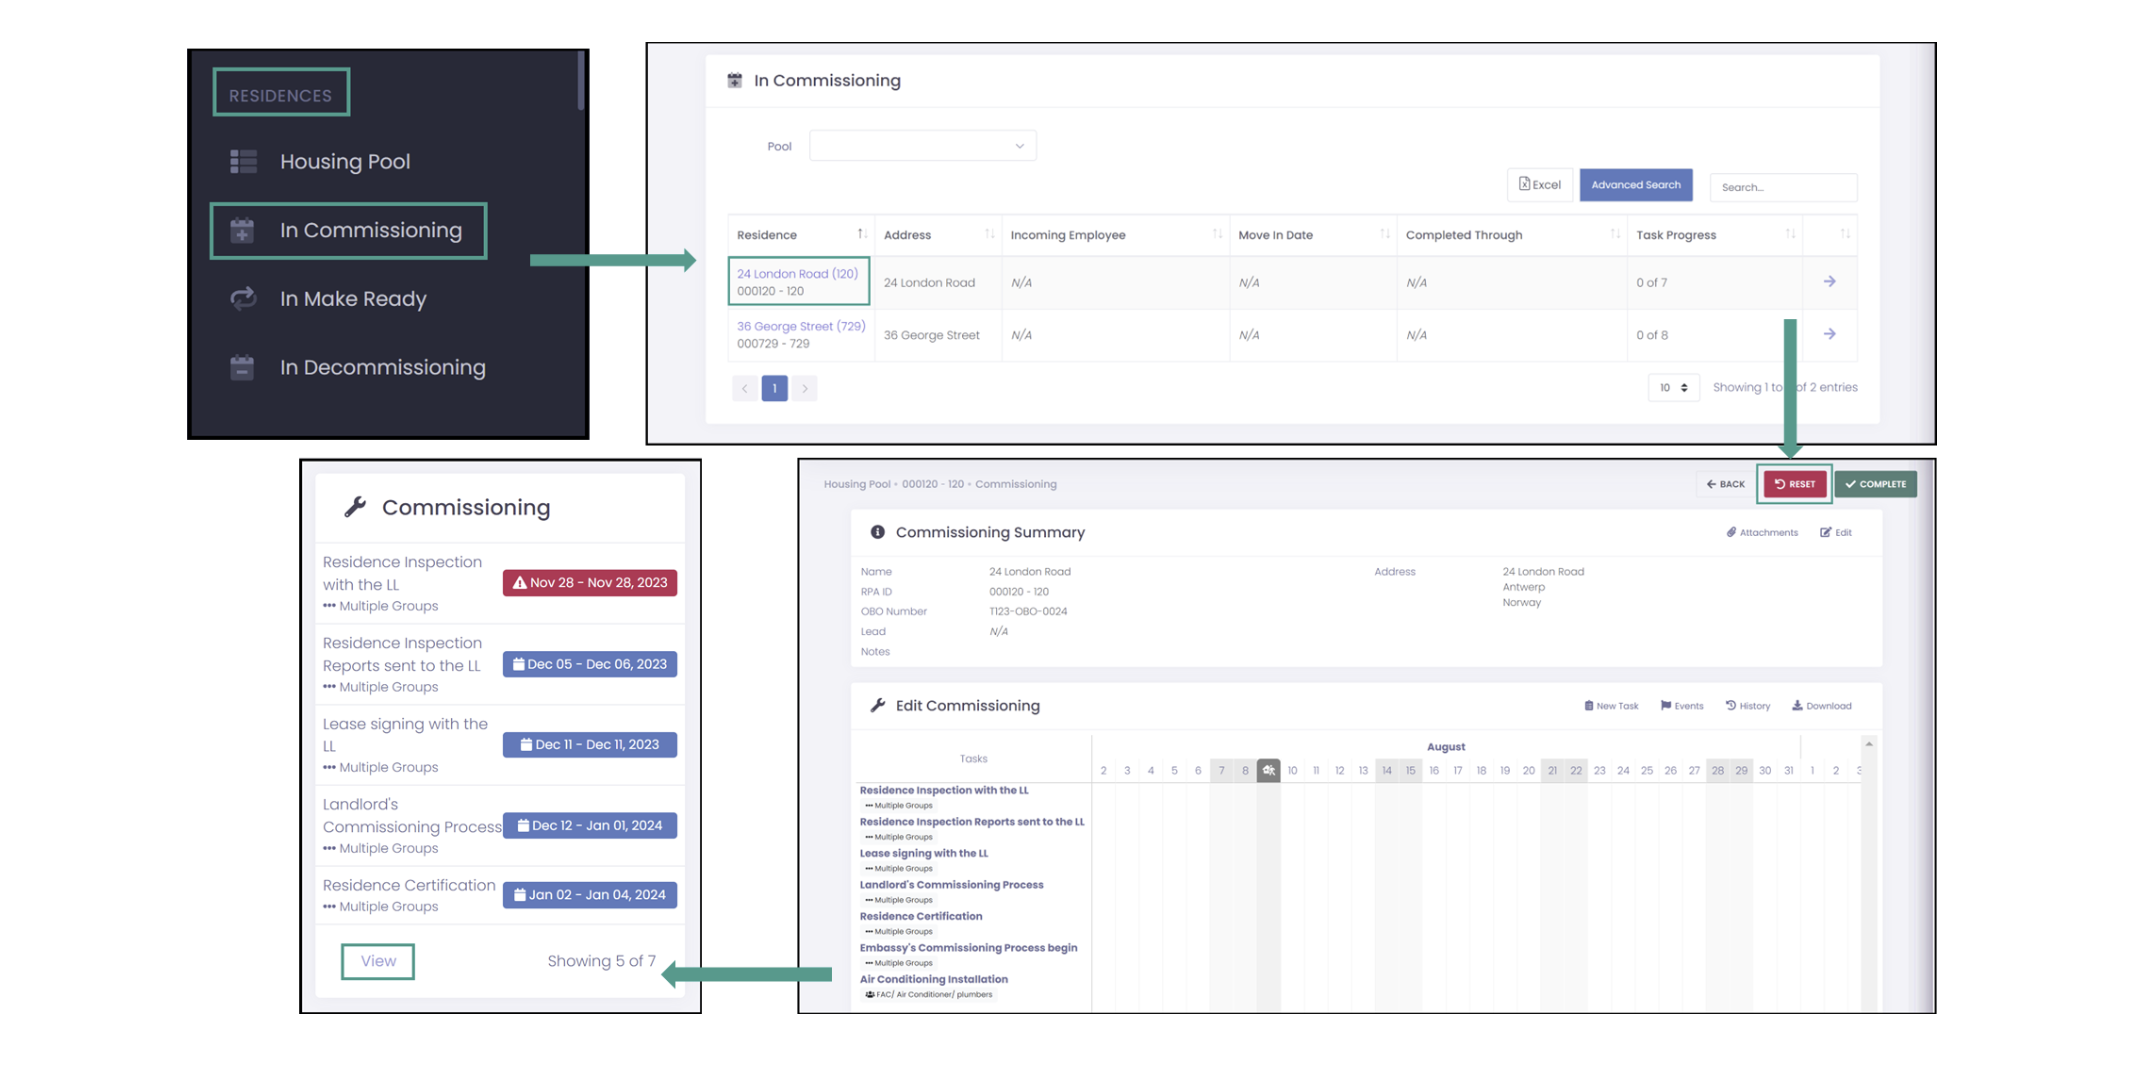The height and width of the screenshot is (1067, 2137).
Task: Open Advanced Search
Action: (1636, 184)
